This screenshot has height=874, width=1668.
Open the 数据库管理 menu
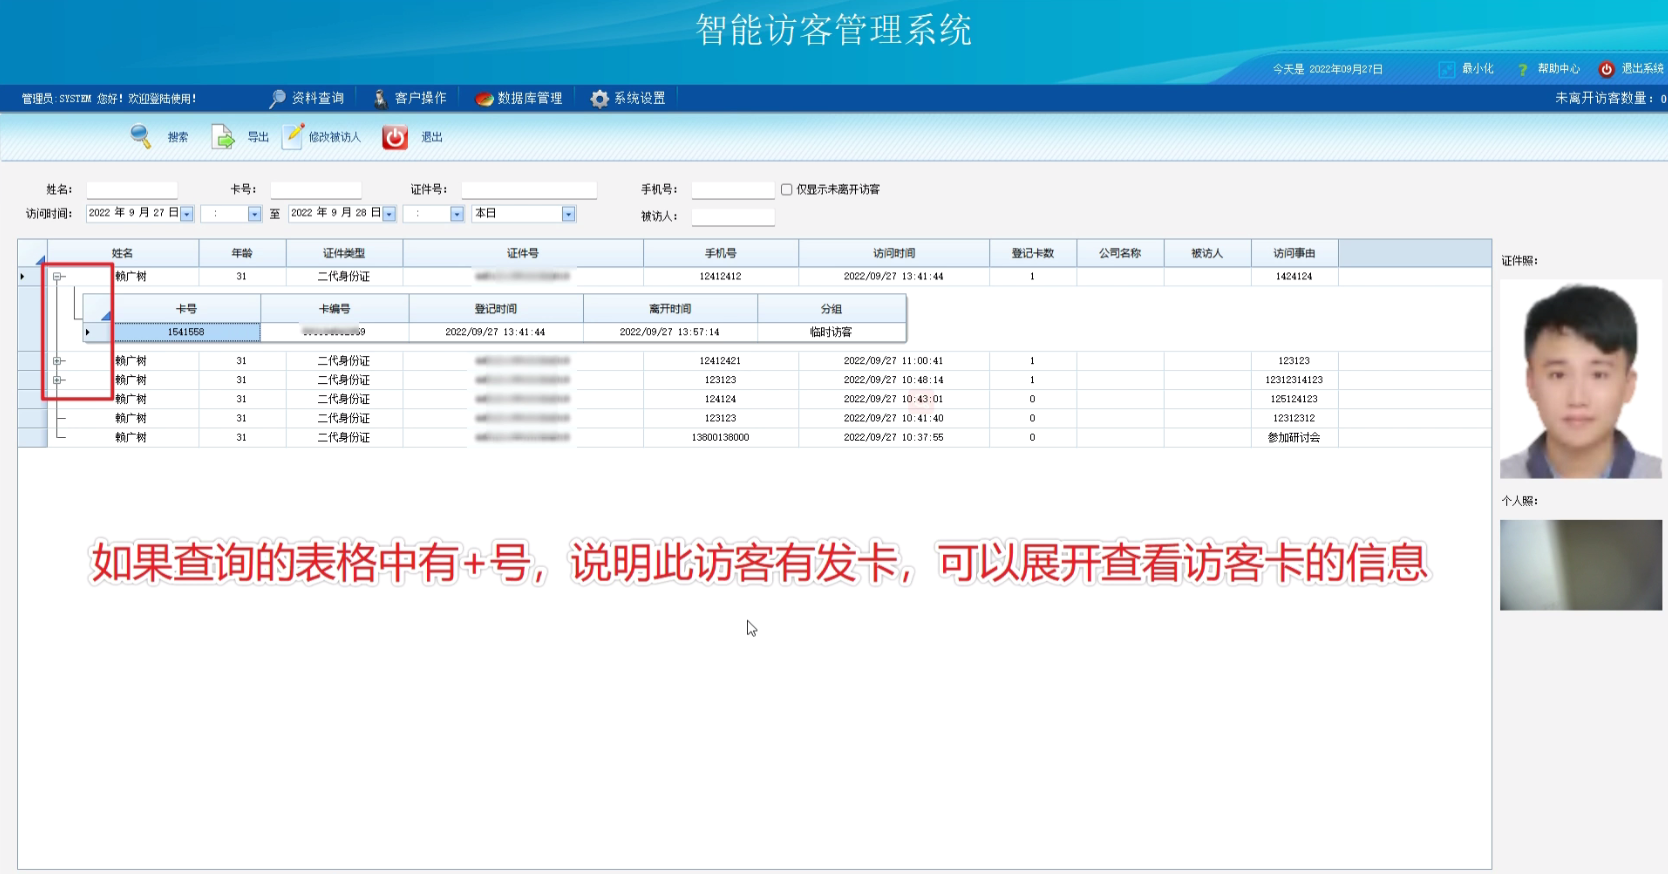519,98
